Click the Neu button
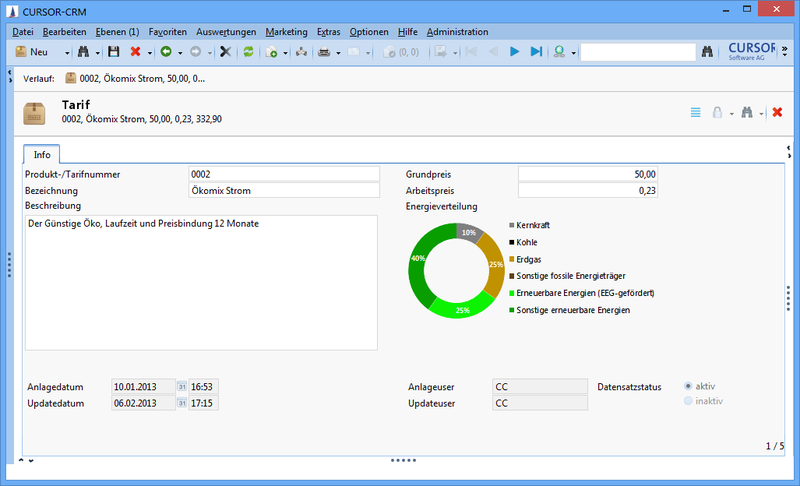This screenshot has width=800, height=486. [32, 51]
